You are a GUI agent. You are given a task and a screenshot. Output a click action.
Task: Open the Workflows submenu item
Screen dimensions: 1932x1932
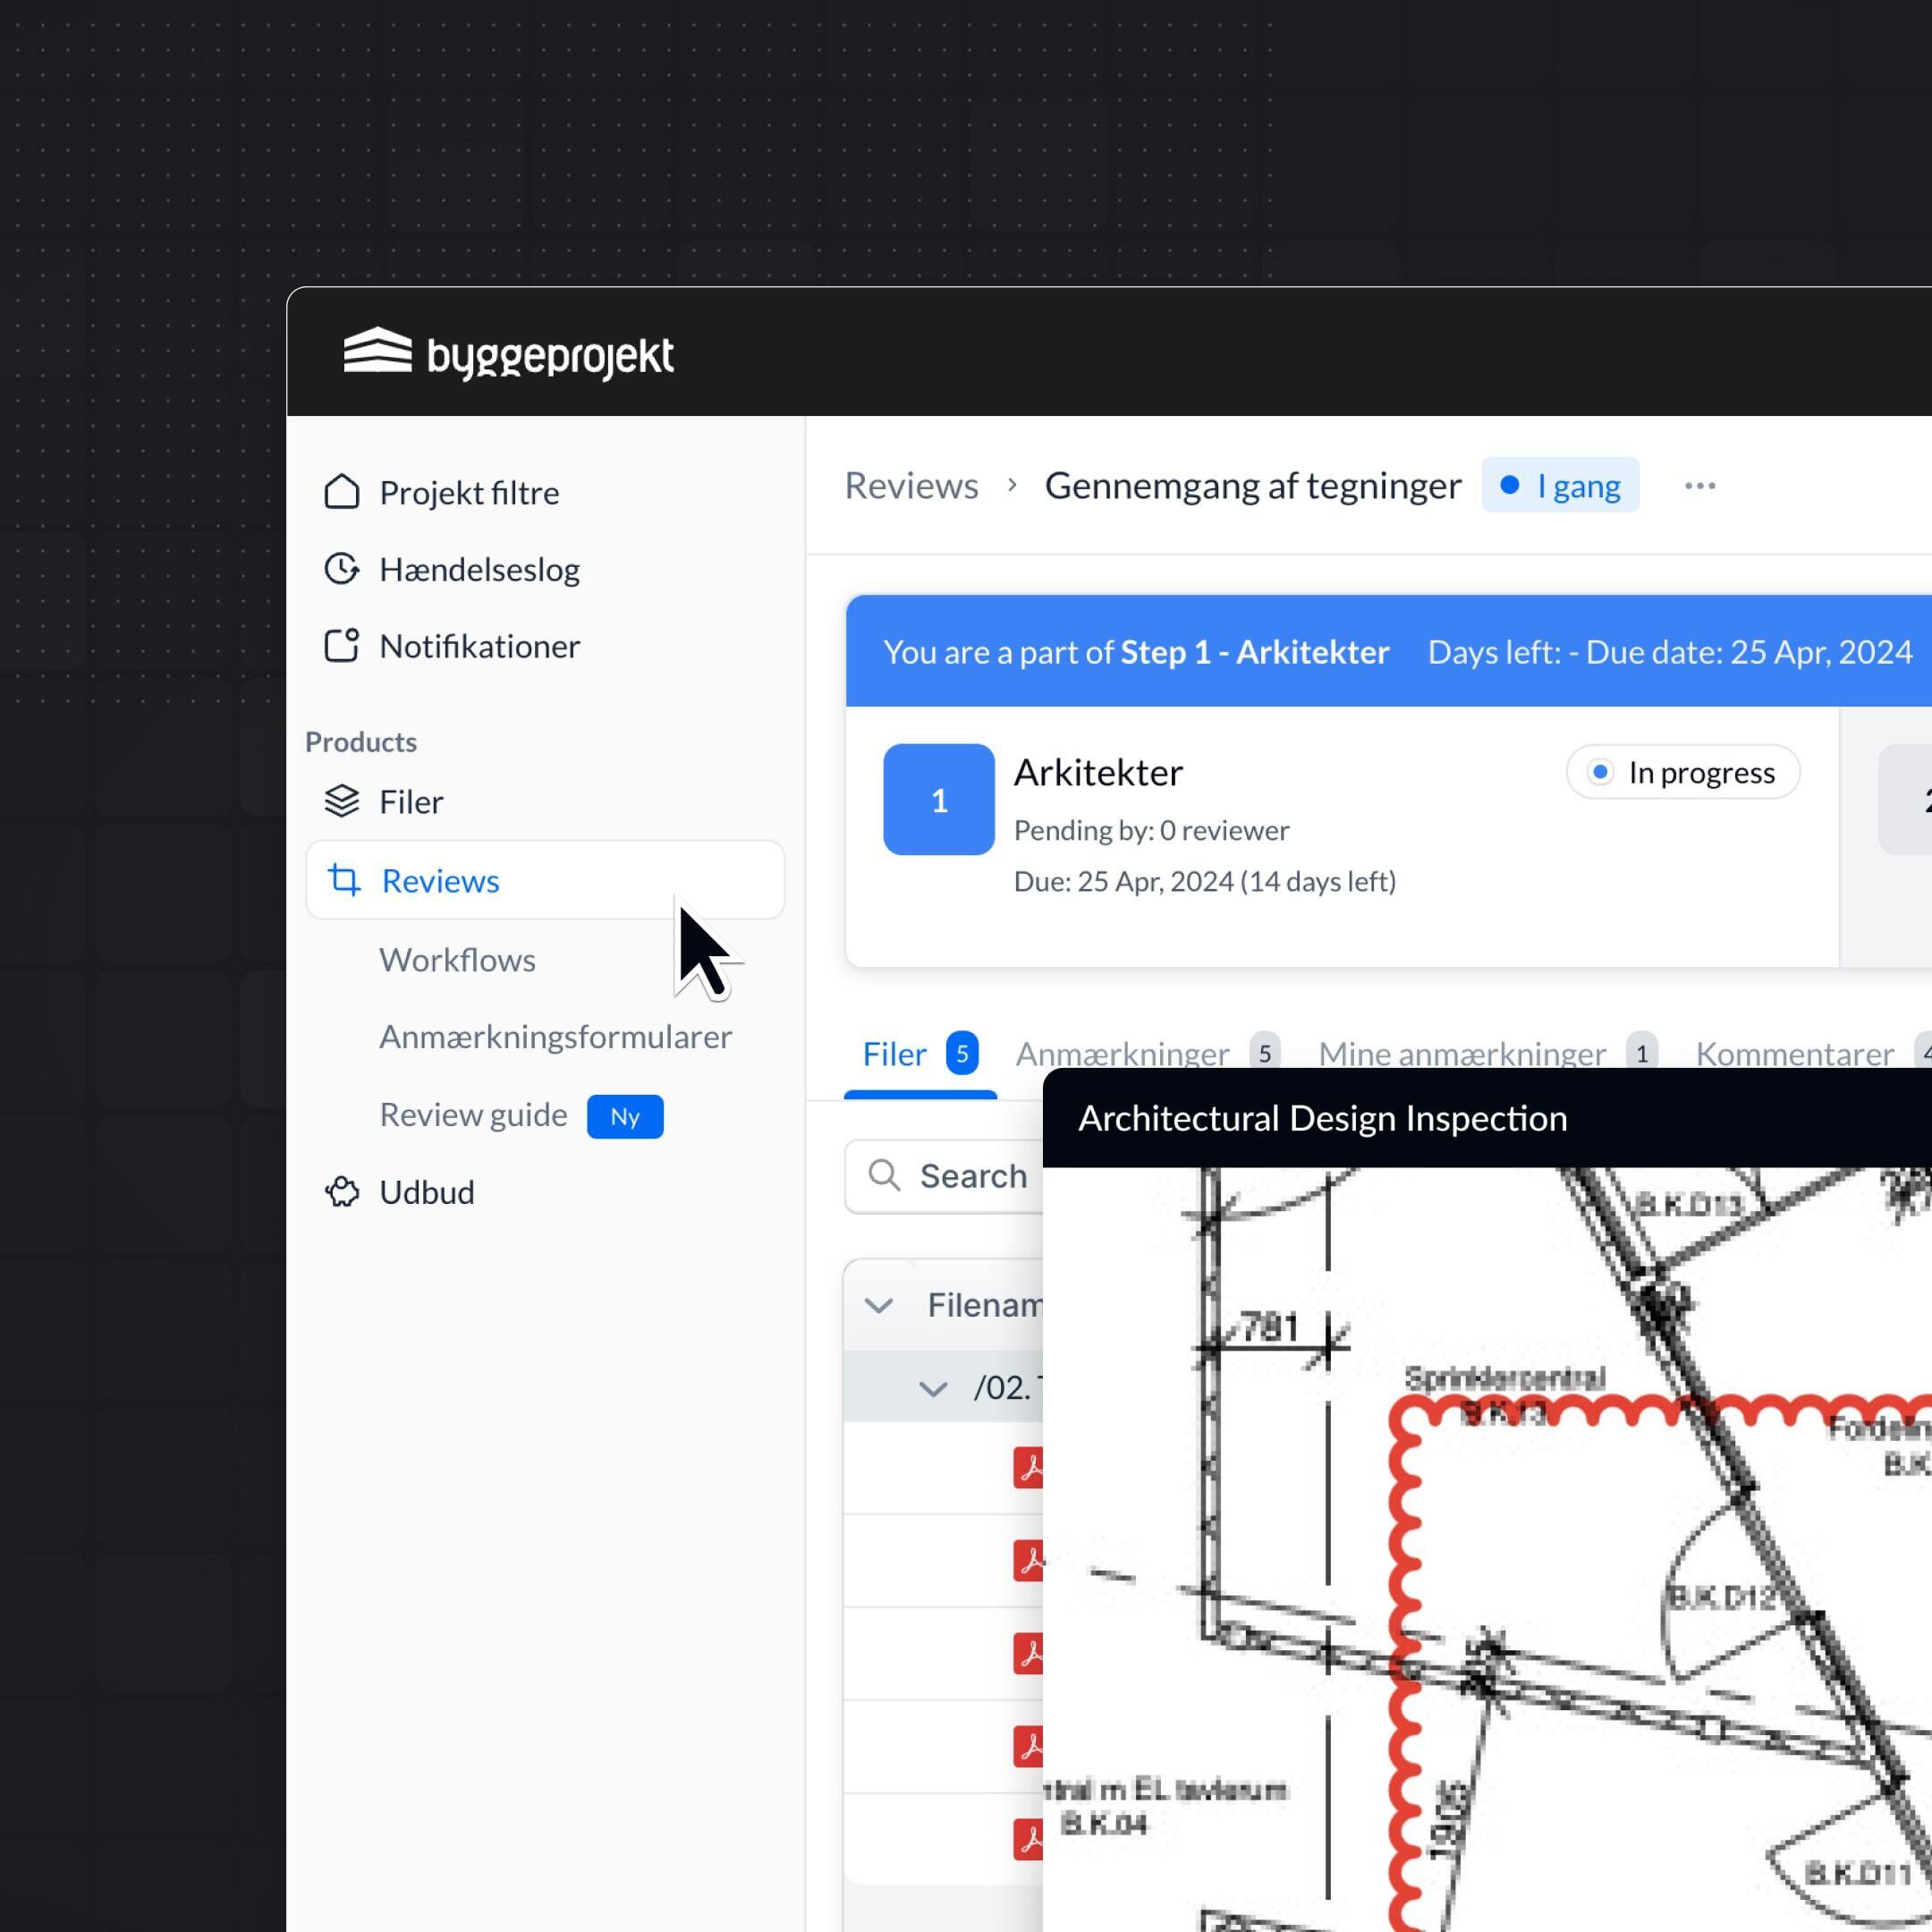[457, 960]
